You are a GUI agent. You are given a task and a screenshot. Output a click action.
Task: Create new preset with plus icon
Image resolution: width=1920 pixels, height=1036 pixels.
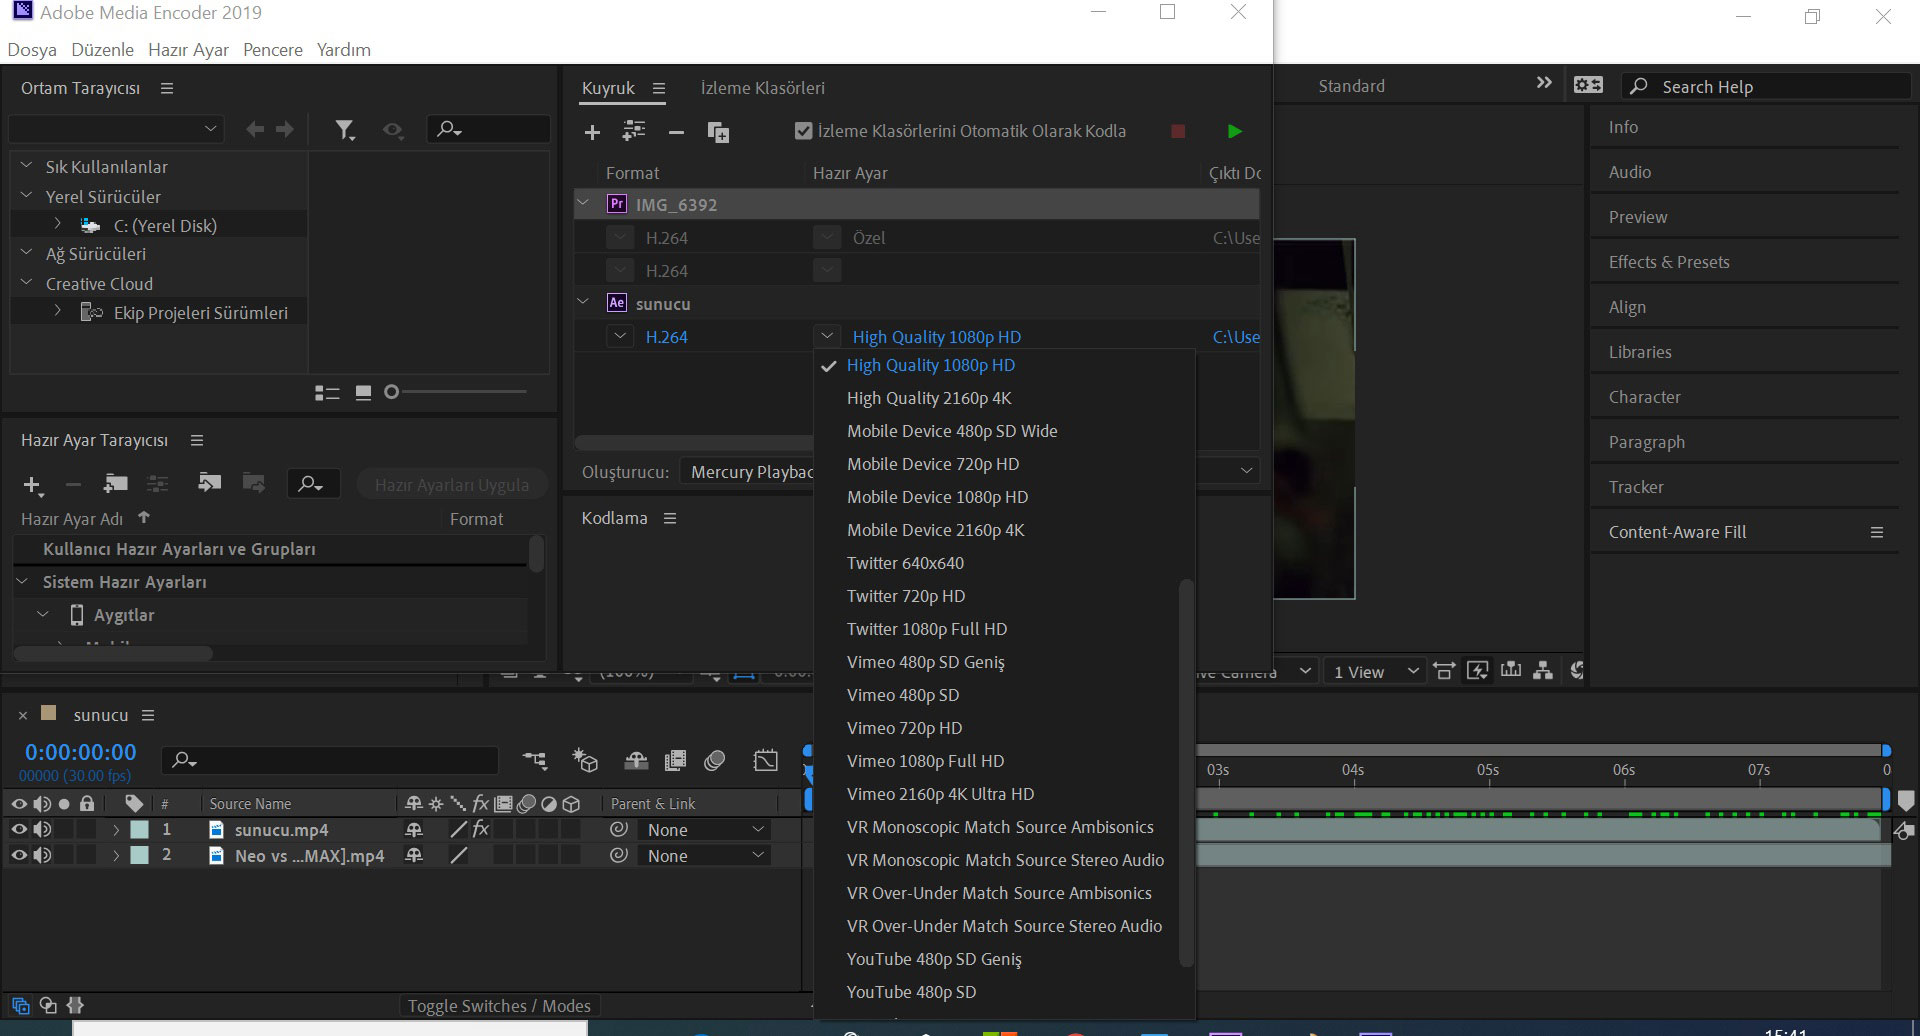(x=33, y=486)
